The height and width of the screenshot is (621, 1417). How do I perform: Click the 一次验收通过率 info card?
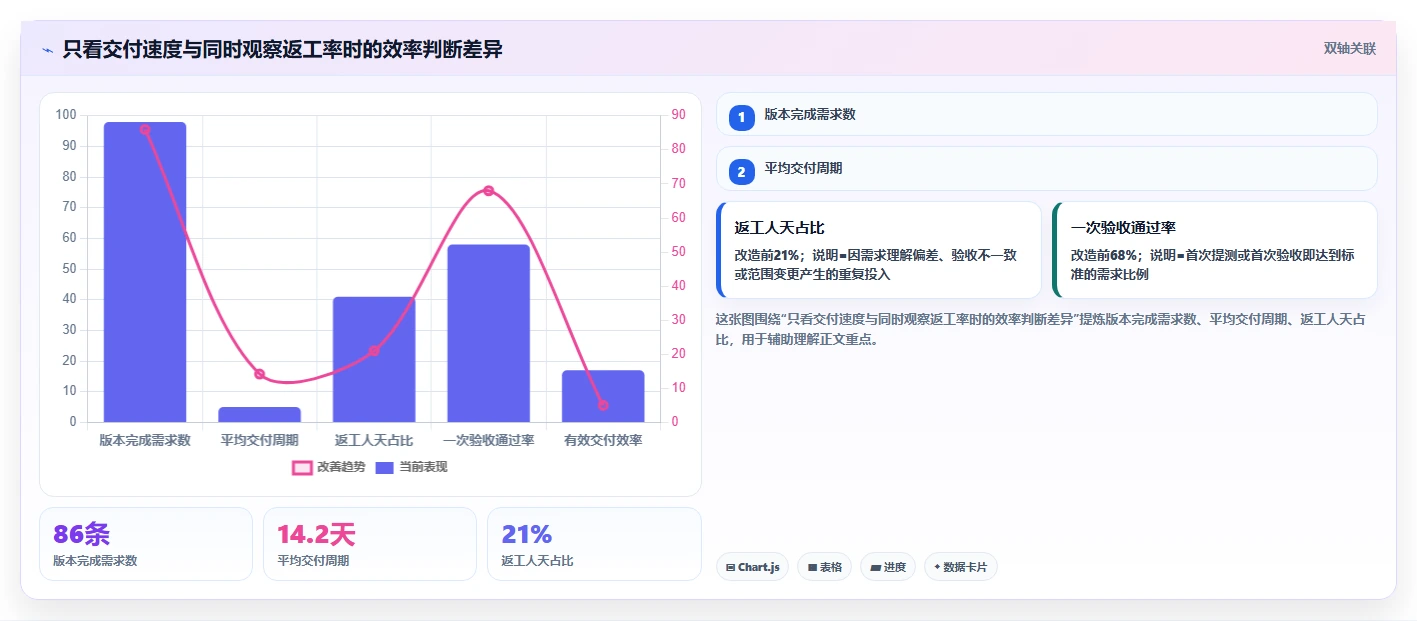[x=1215, y=250]
